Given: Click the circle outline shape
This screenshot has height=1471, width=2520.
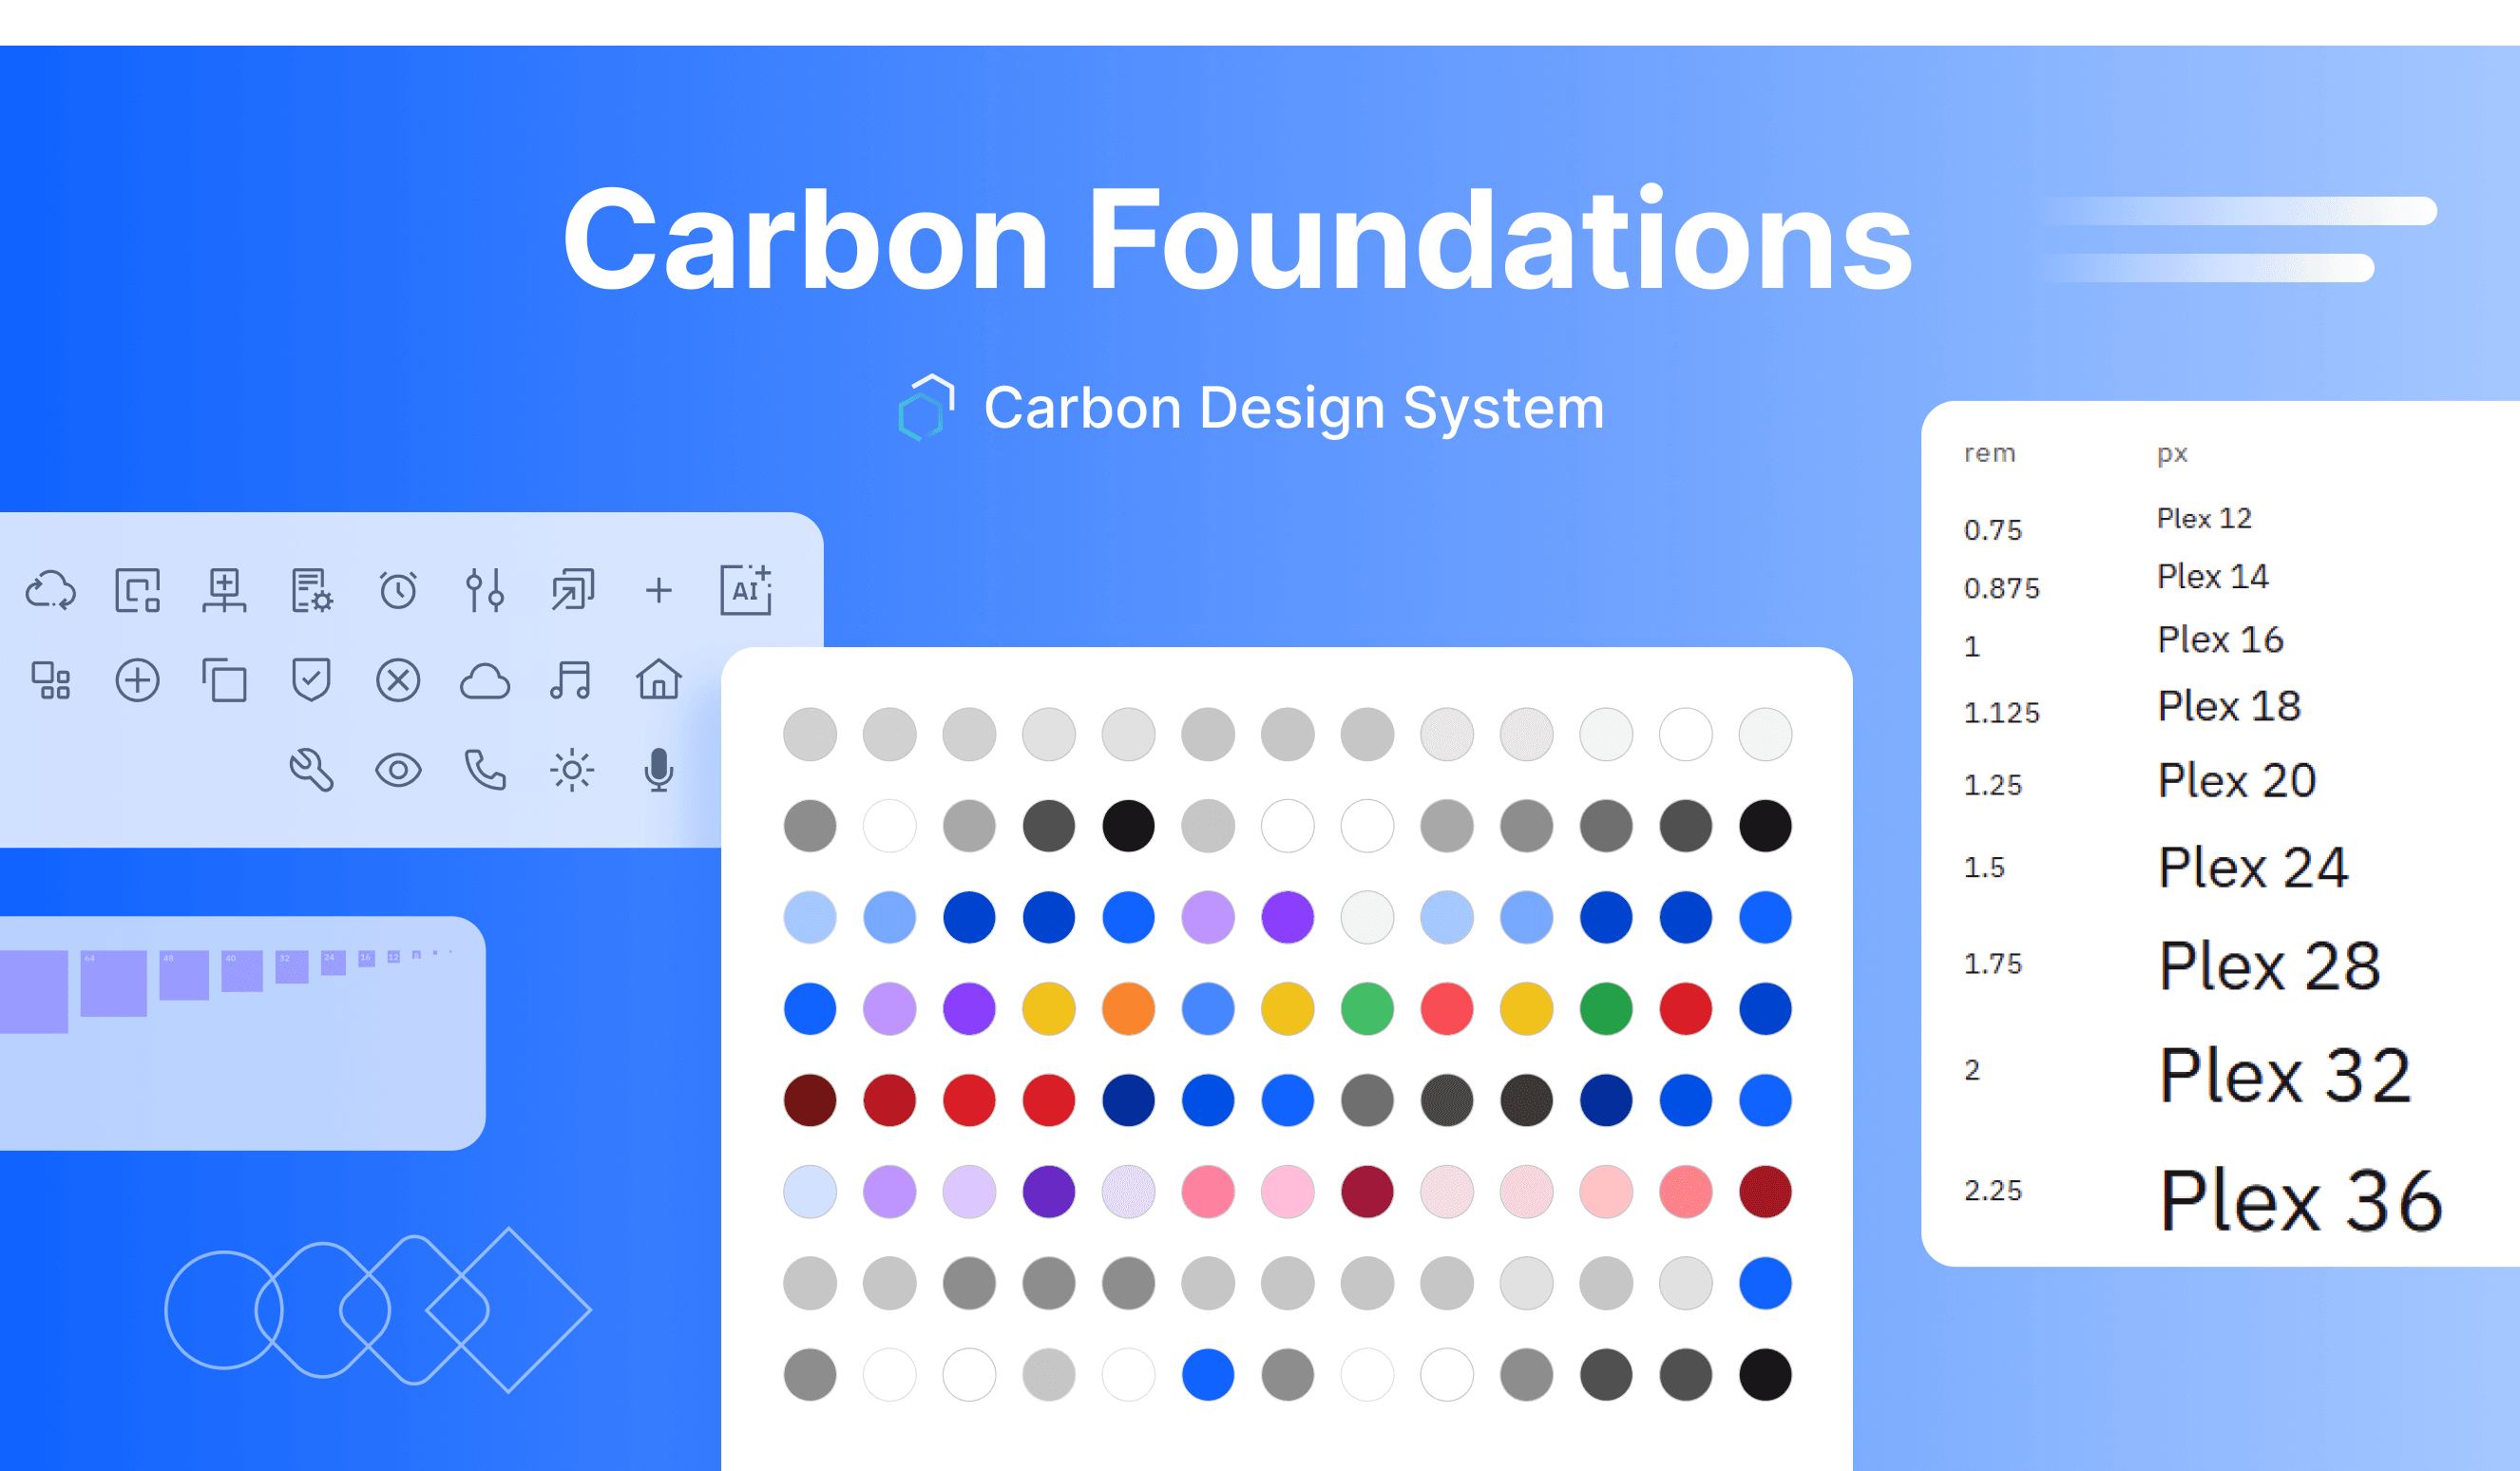Looking at the screenshot, I should click(x=224, y=1310).
